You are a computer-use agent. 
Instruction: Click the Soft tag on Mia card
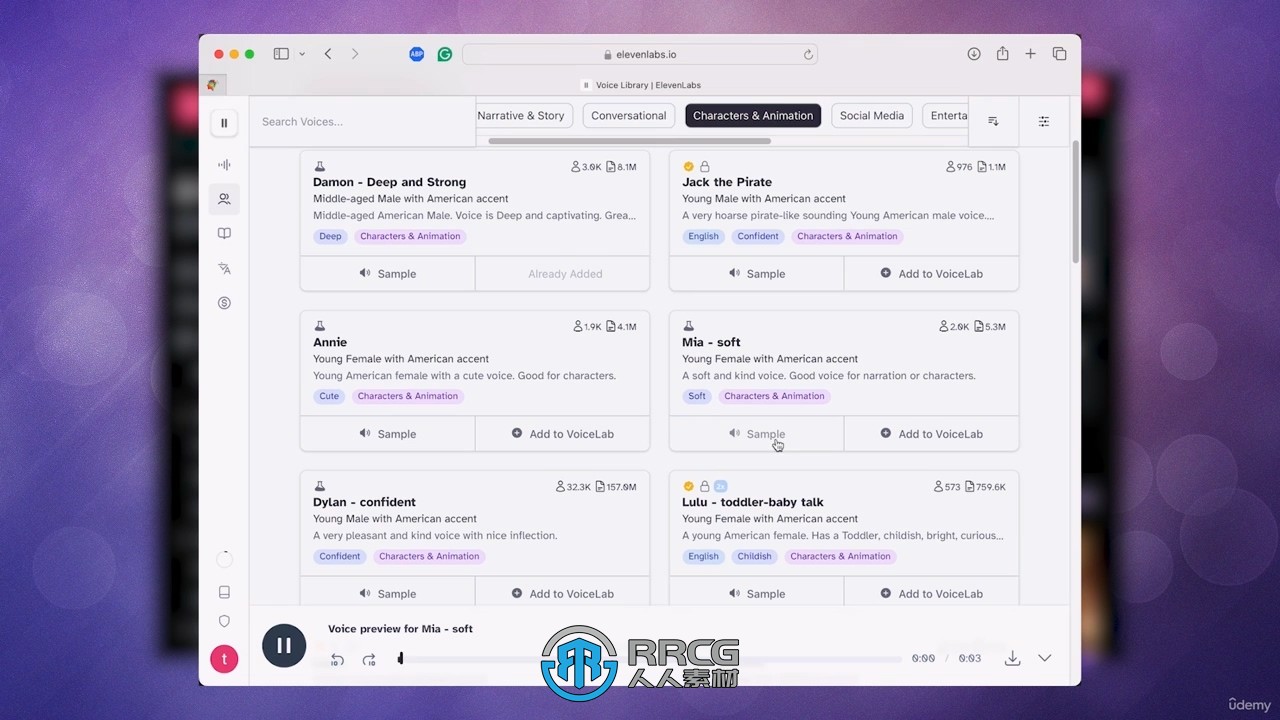(697, 396)
